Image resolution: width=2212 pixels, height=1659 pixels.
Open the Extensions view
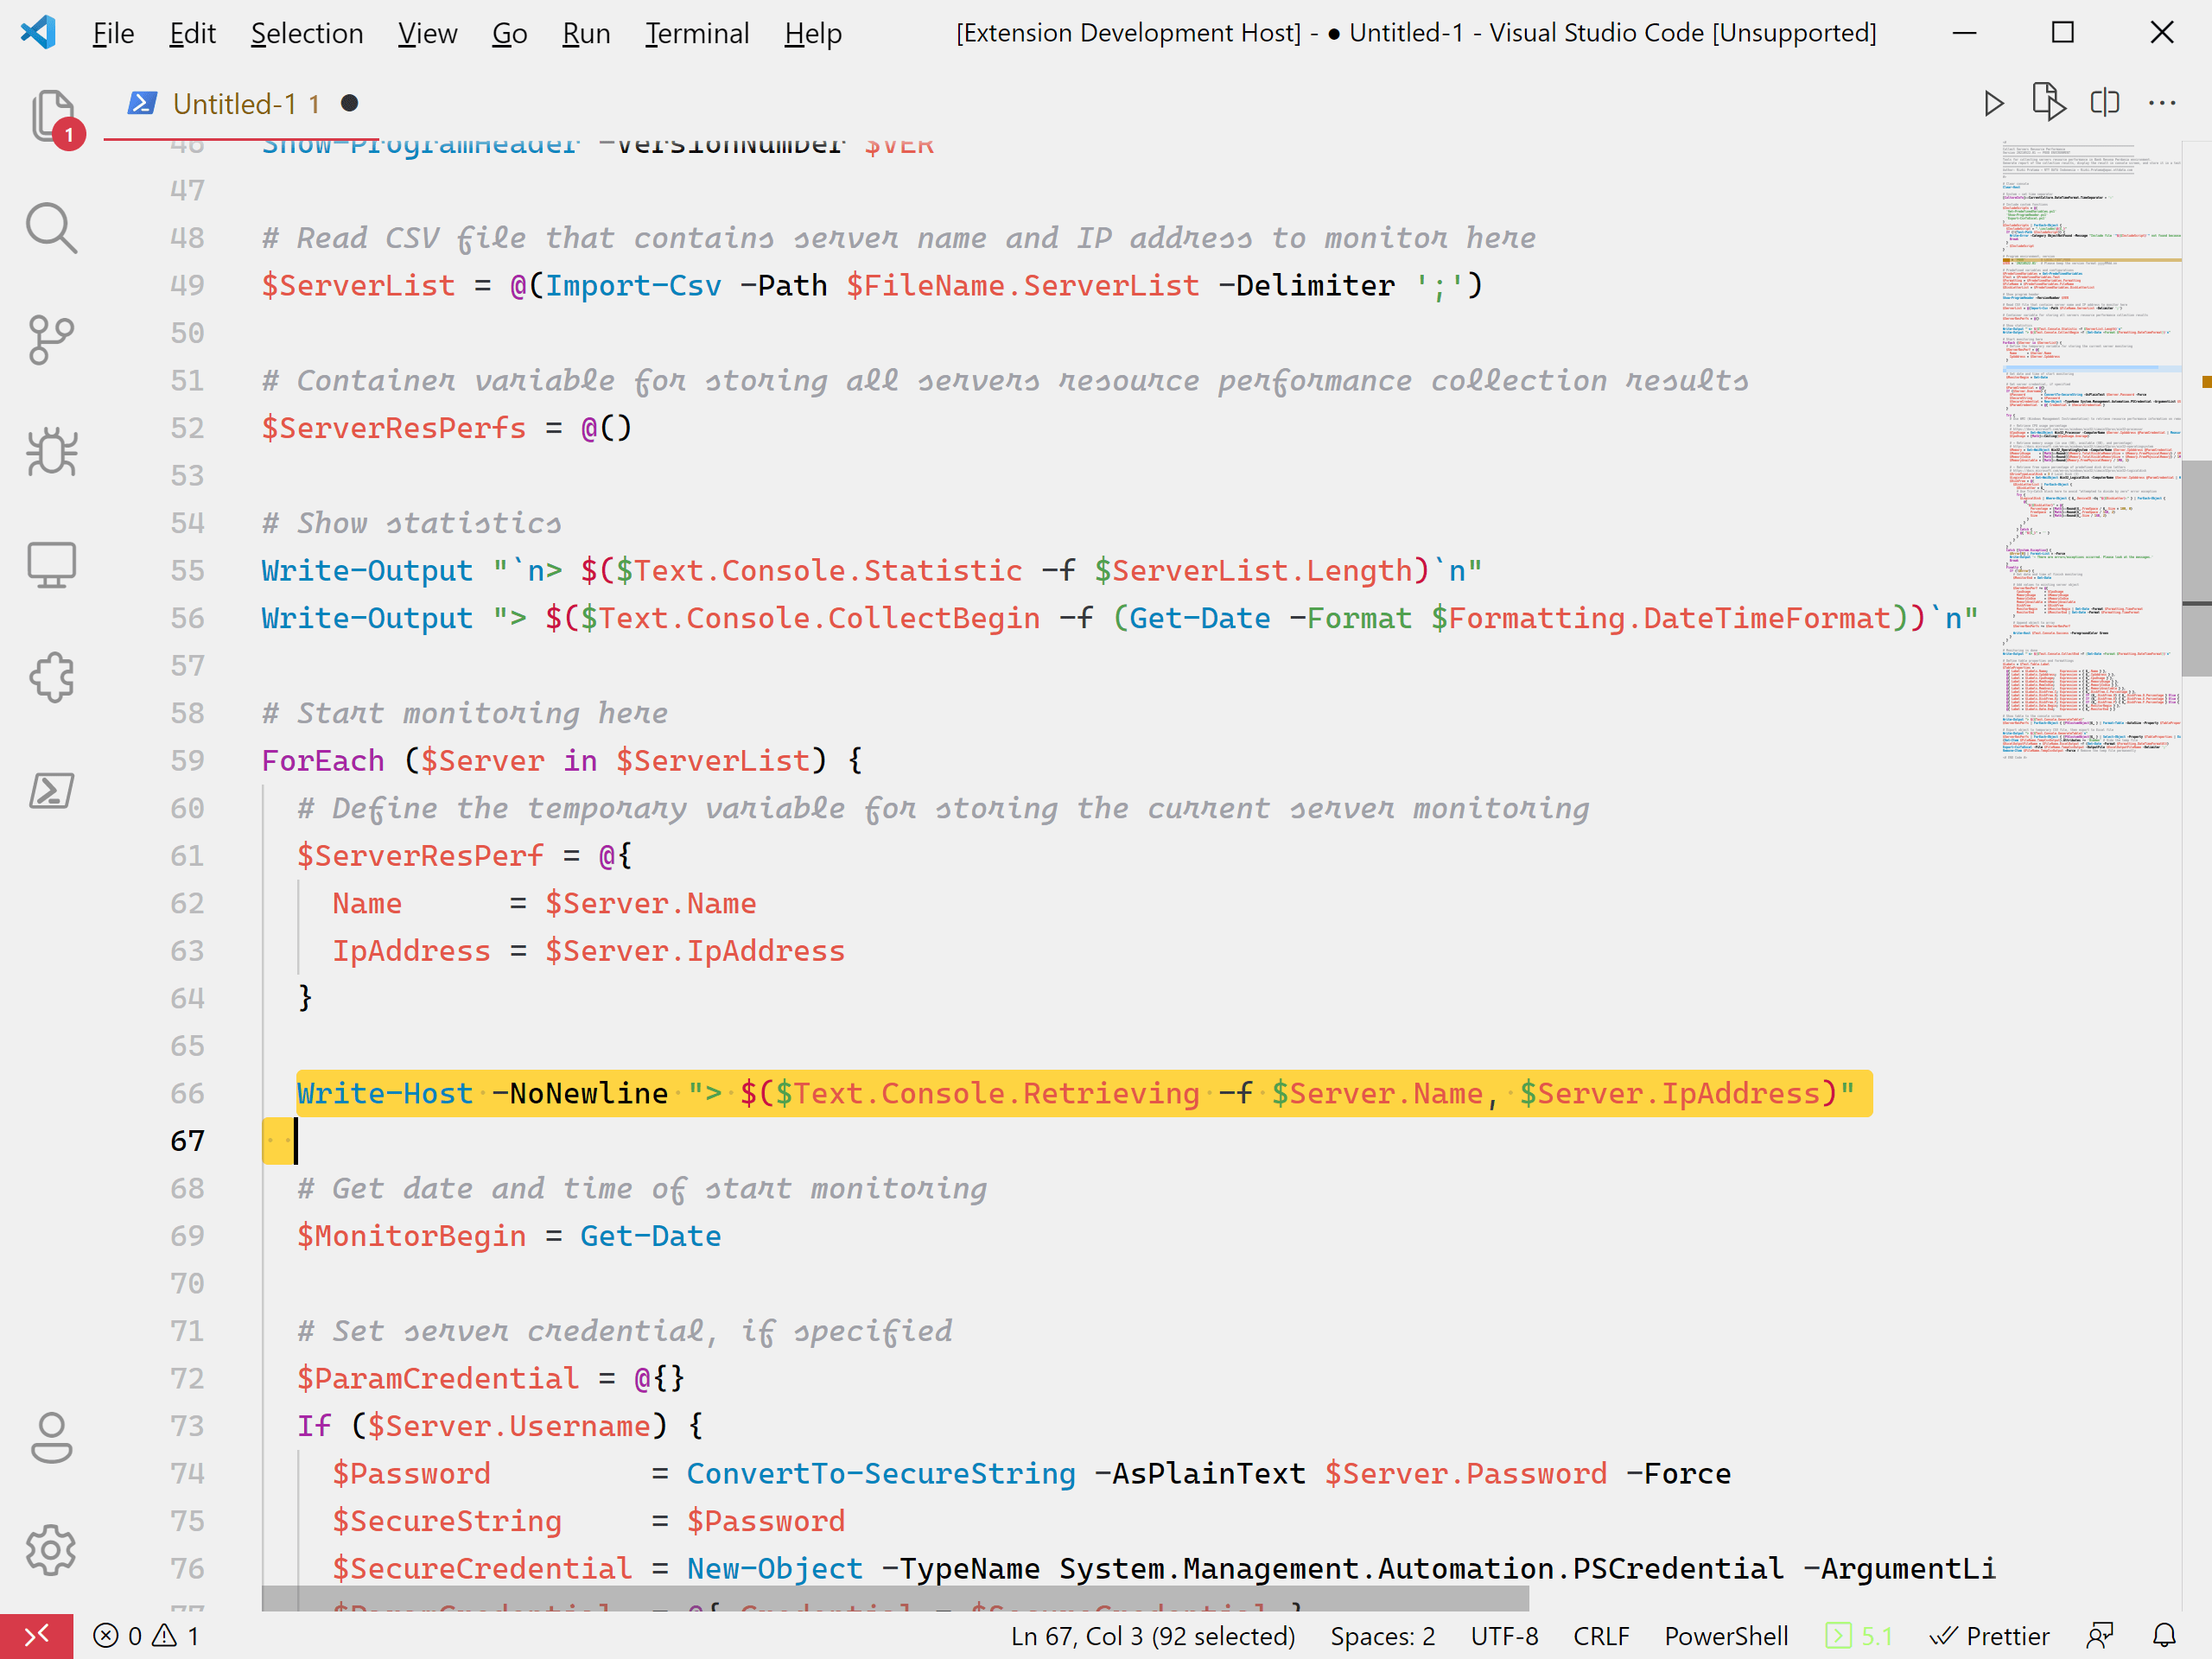52,677
